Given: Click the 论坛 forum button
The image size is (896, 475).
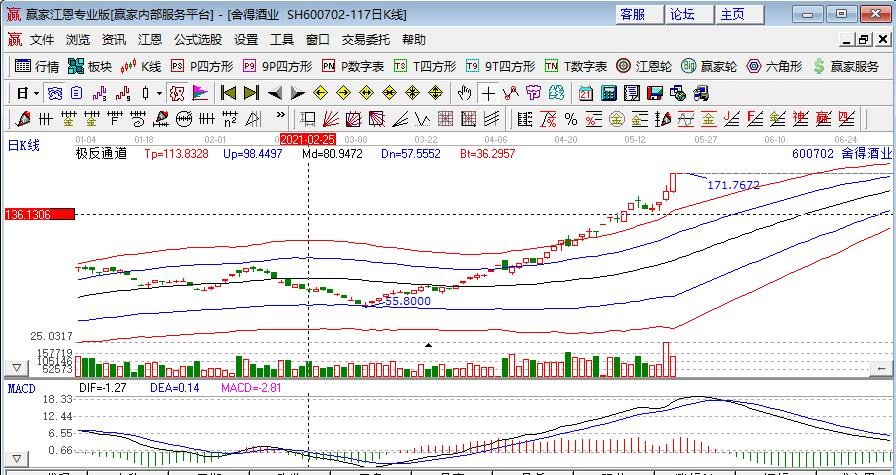Looking at the screenshot, I should tap(690, 14).
